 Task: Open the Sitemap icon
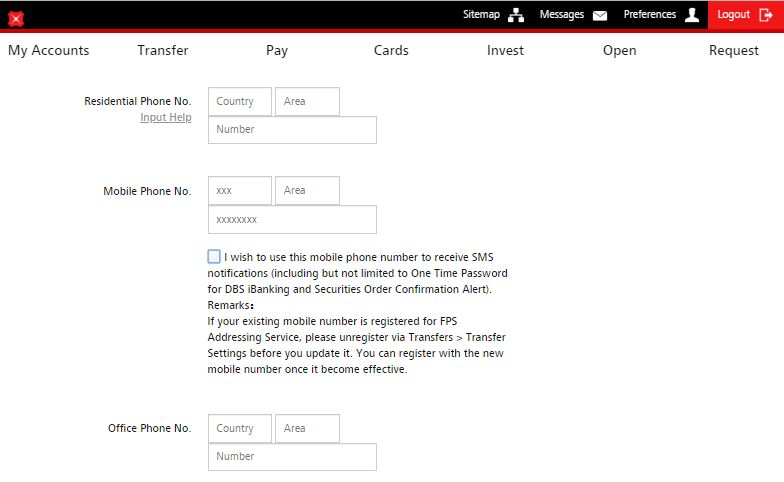516,15
